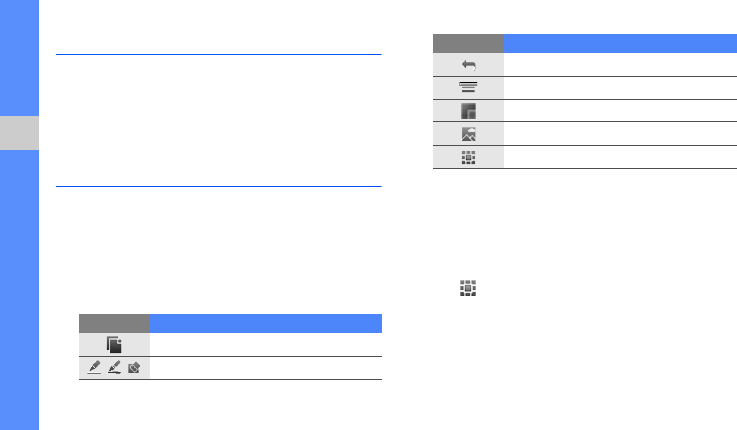Click blue header bar above pen tools row

click(266, 323)
